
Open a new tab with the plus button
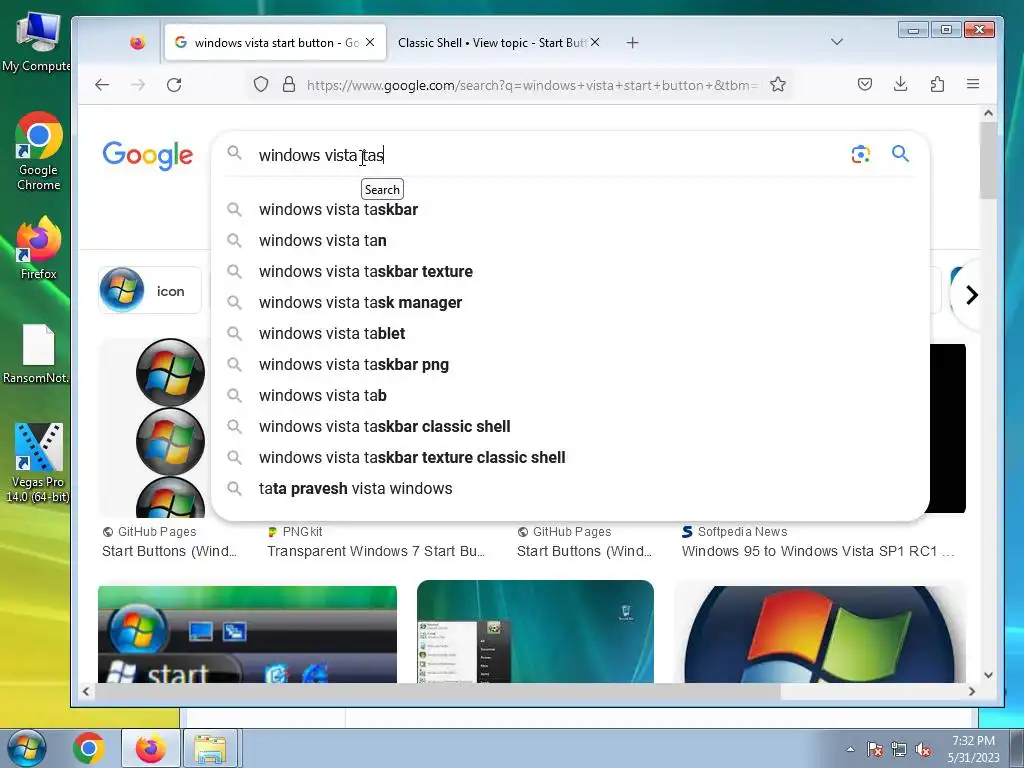pyautogui.click(x=632, y=43)
